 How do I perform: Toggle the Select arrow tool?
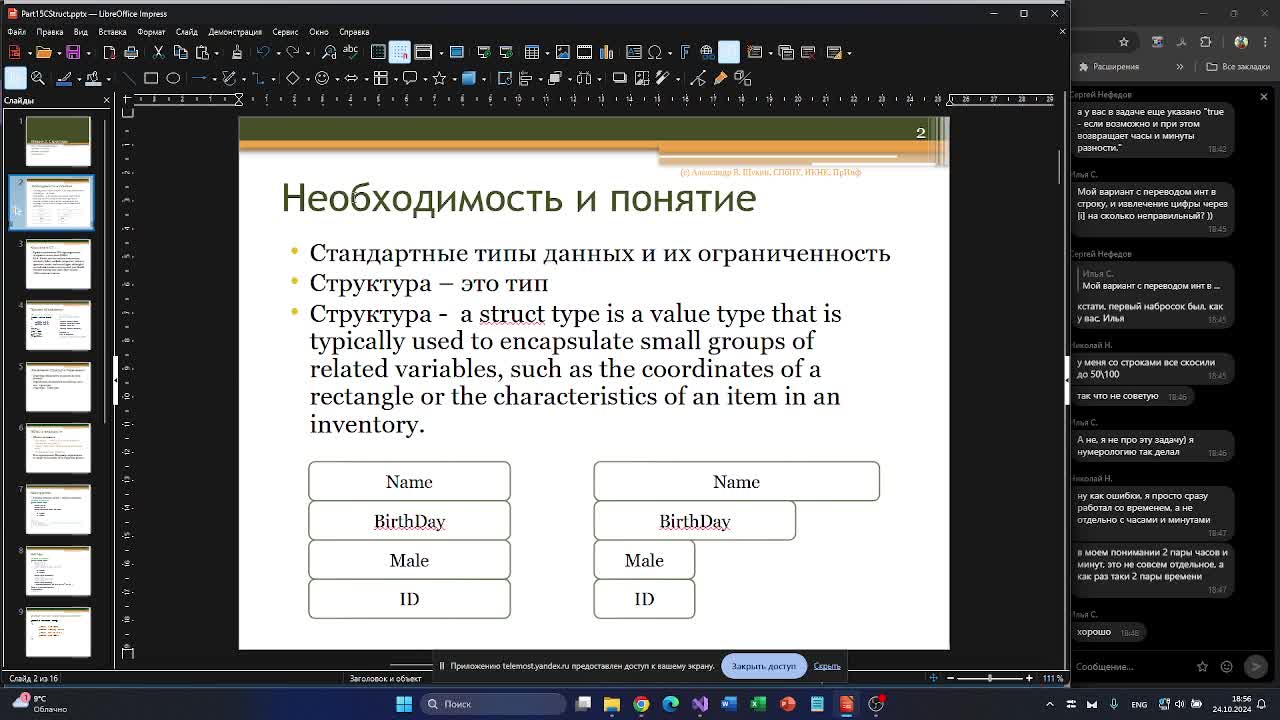pos(15,78)
